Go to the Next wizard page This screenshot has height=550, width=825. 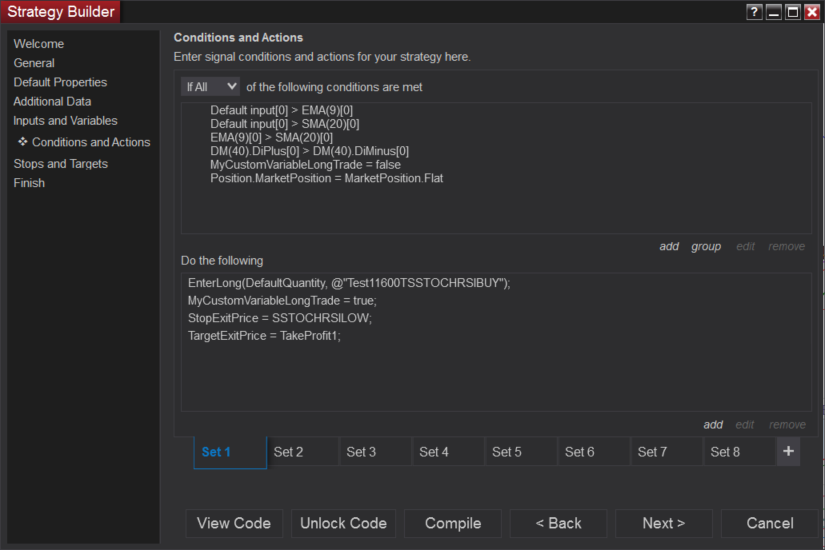click(x=663, y=523)
